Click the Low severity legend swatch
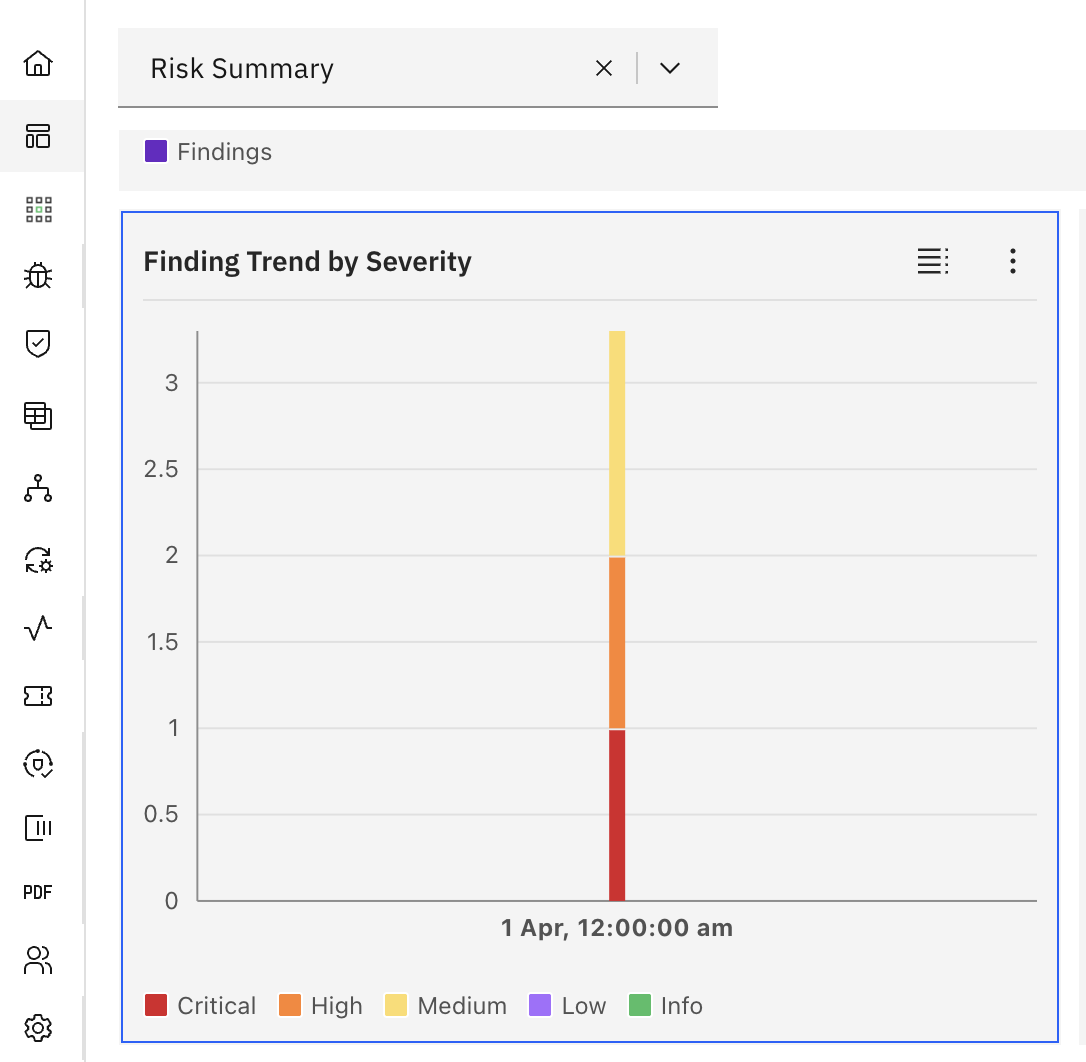Viewport: 1086px width, 1062px height. click(x=540, y=1006)
